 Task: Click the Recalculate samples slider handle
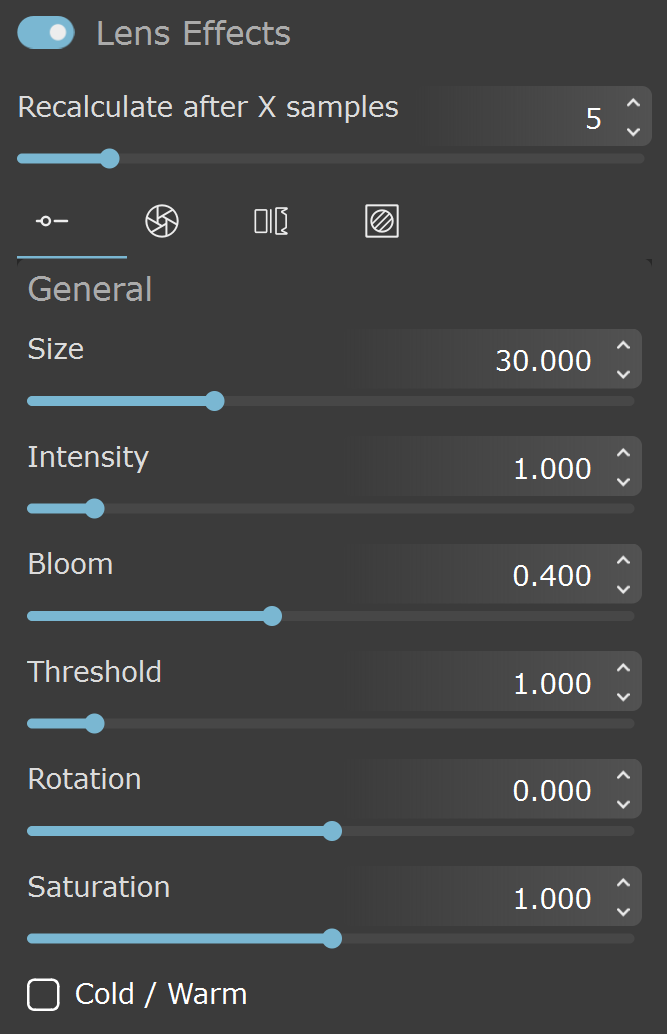pyautogui.click(x=110, y=158)
